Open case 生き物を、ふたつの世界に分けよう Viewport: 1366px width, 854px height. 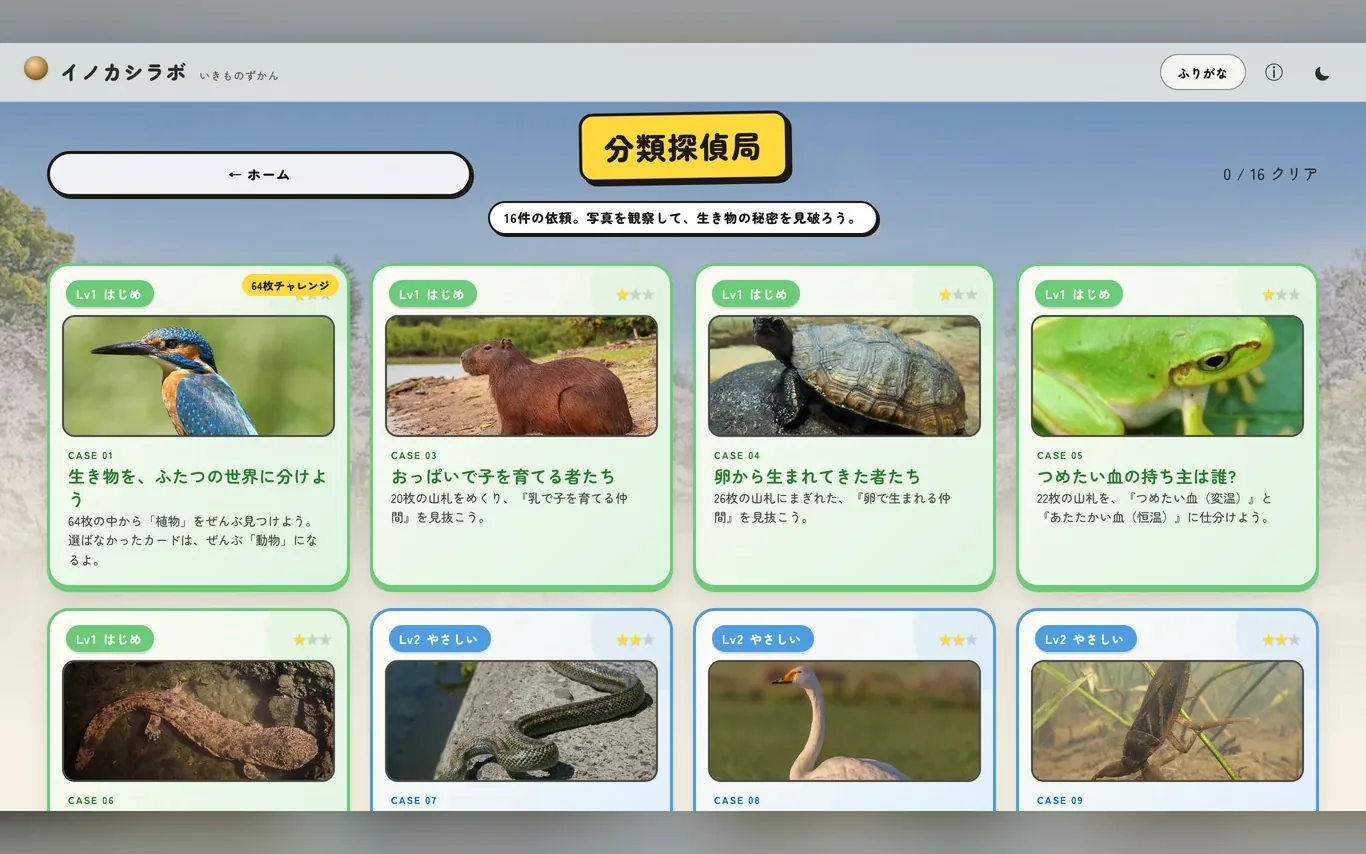tap(197, 487)
